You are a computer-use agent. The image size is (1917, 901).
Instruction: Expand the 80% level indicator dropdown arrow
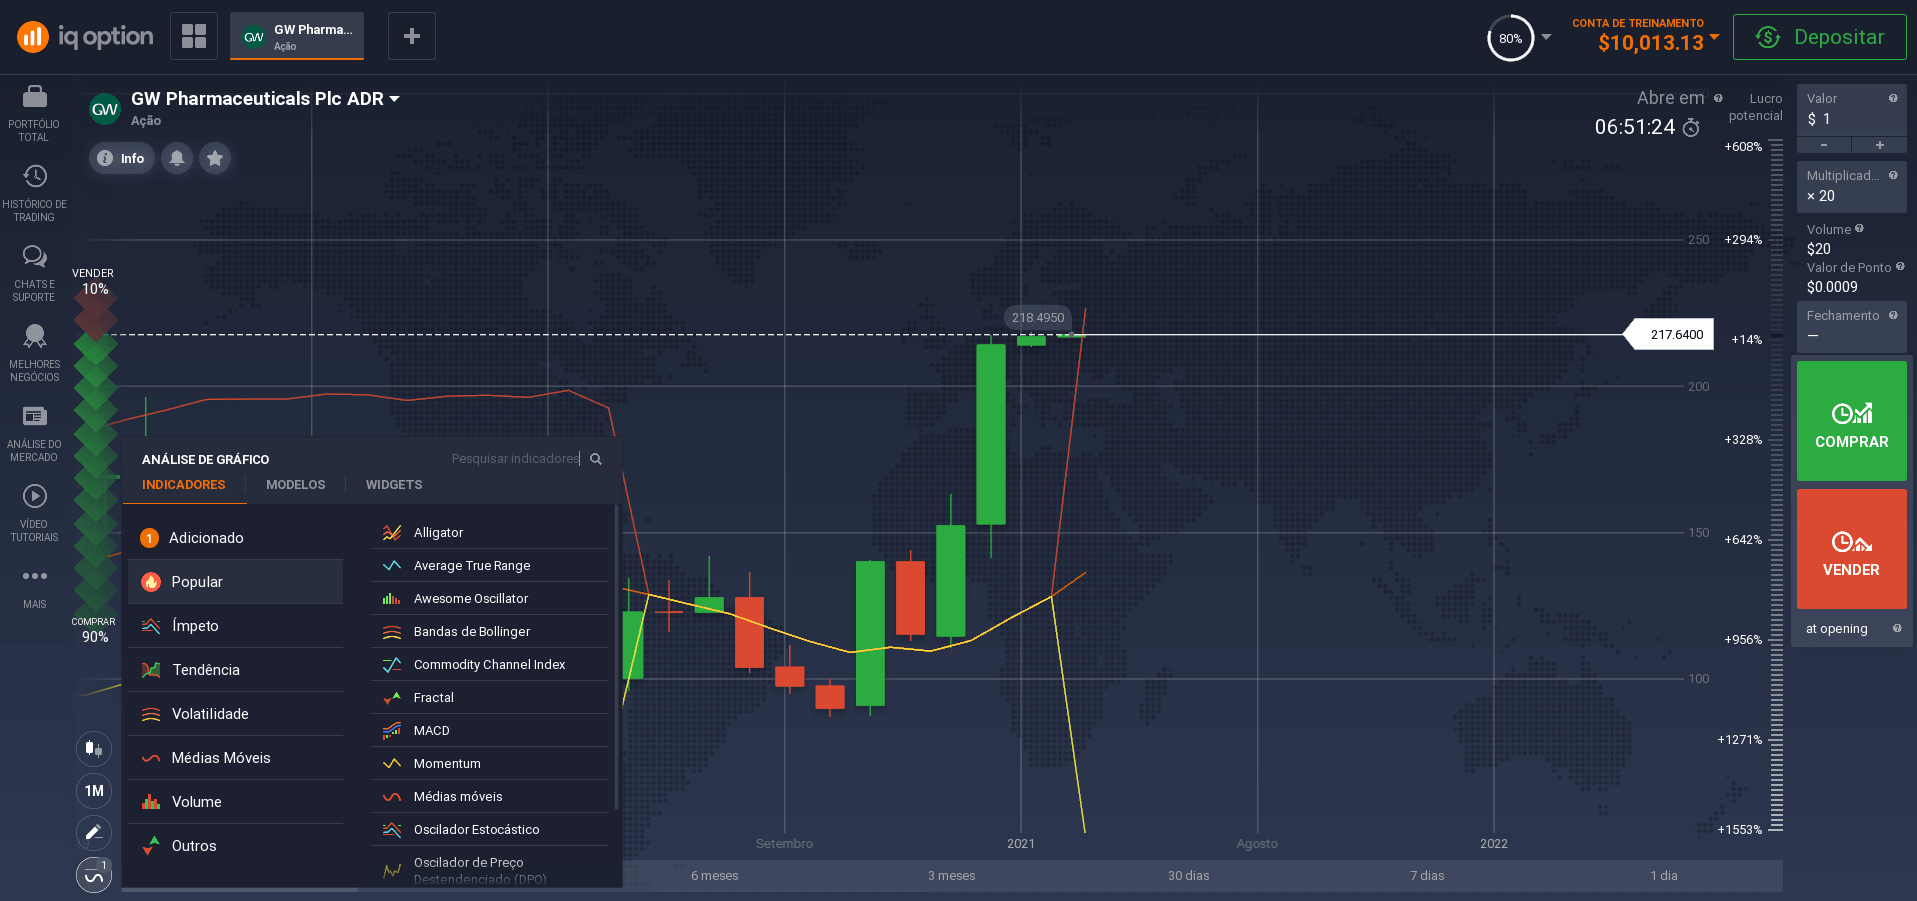click(x=1546, y=37)
